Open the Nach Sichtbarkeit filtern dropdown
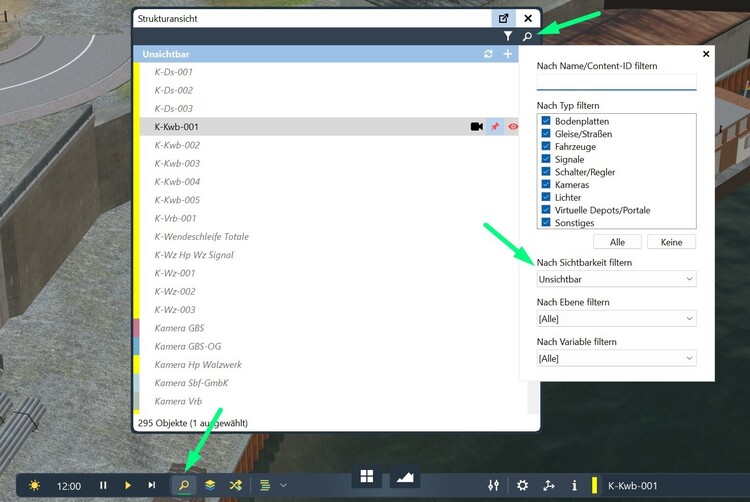Screen dimensions: 750x502 [616, 279]
